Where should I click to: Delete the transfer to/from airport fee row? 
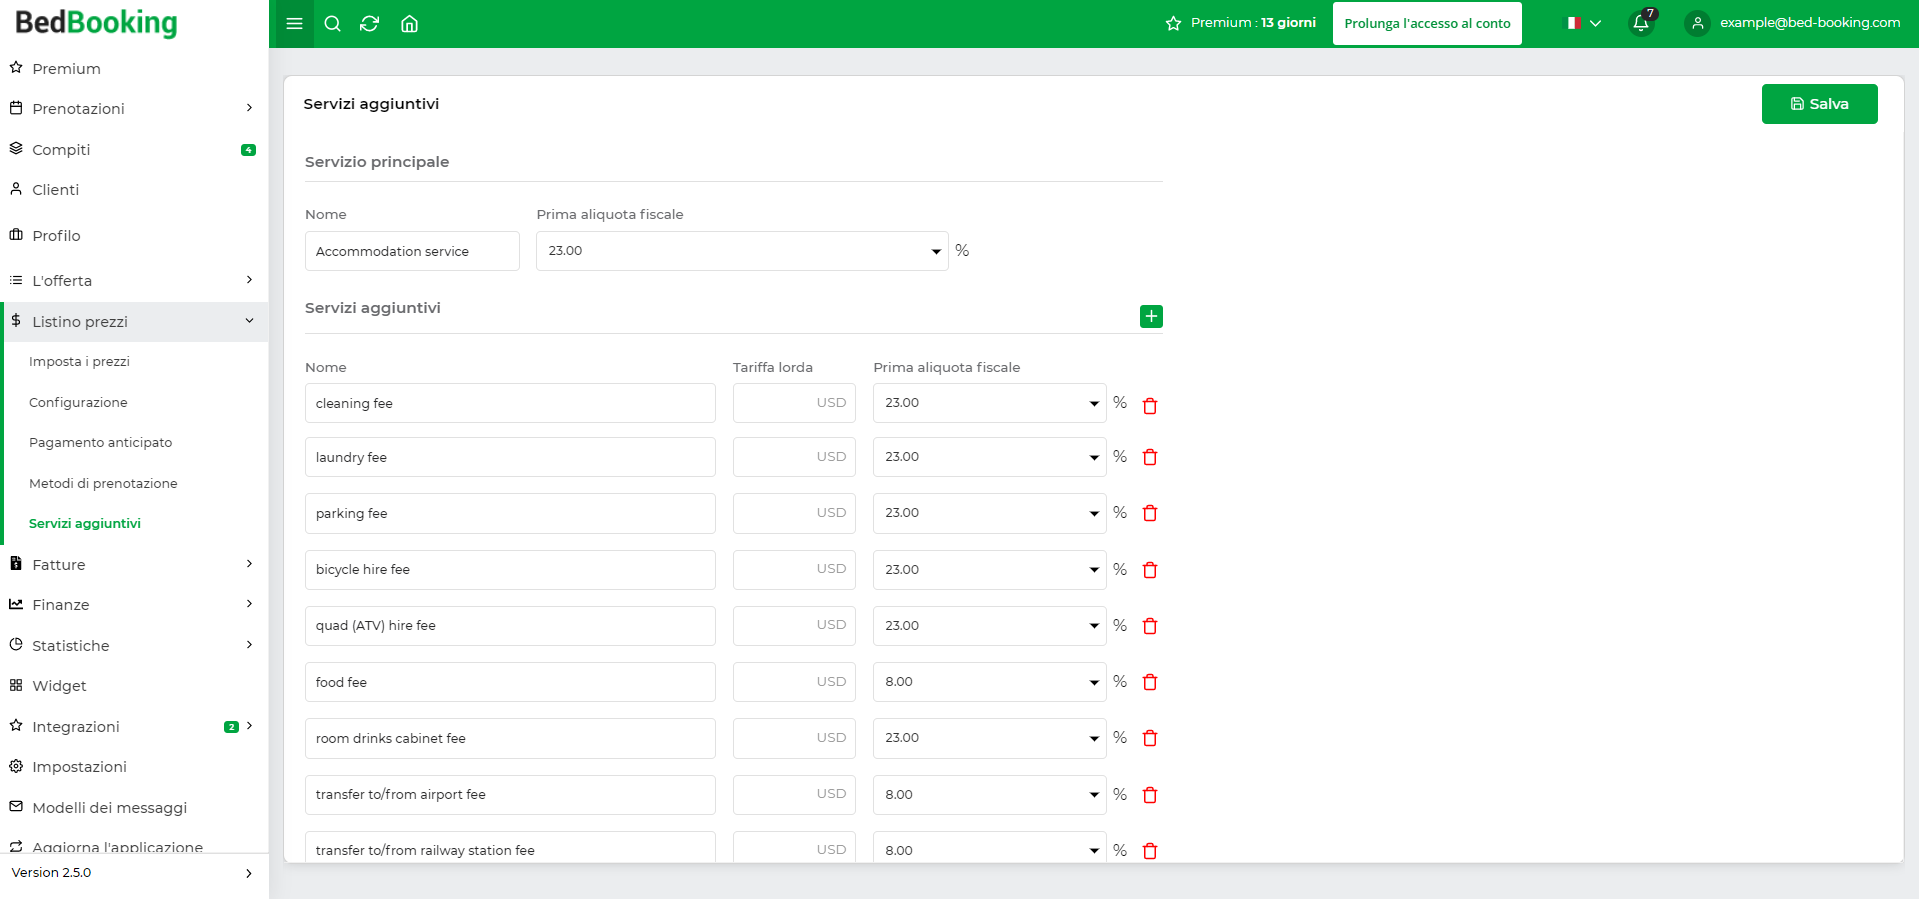point(1150,795)
